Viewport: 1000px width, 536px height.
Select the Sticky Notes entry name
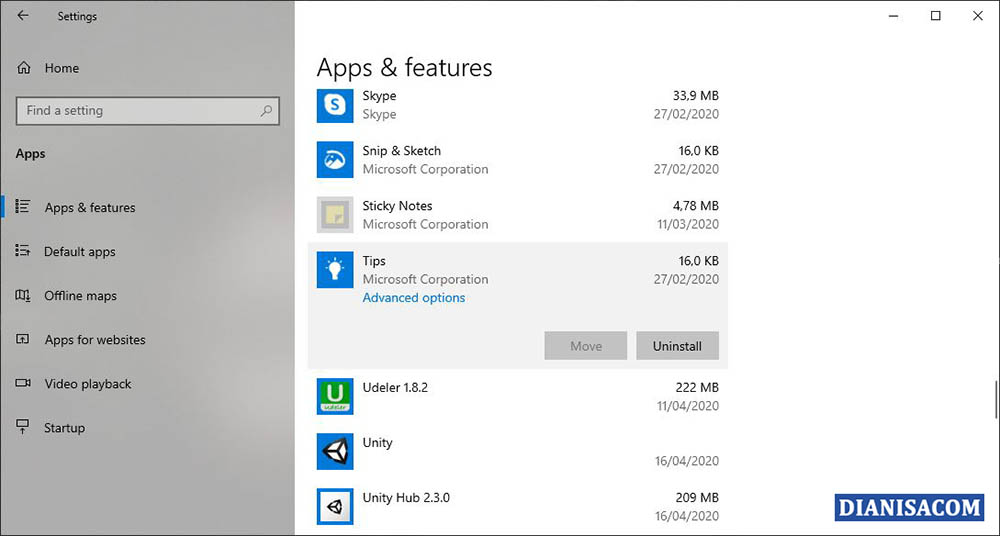[x=397, y=205]
